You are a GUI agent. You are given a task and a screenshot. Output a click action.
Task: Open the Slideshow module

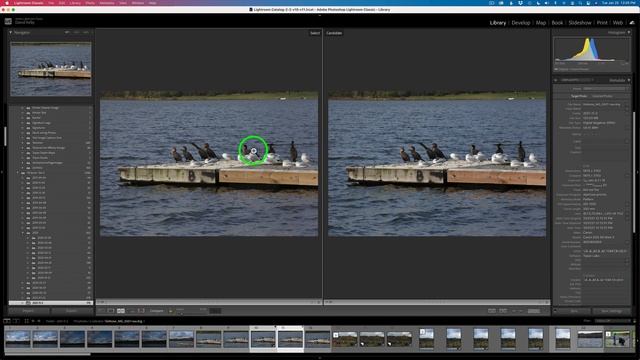(580, 23)
